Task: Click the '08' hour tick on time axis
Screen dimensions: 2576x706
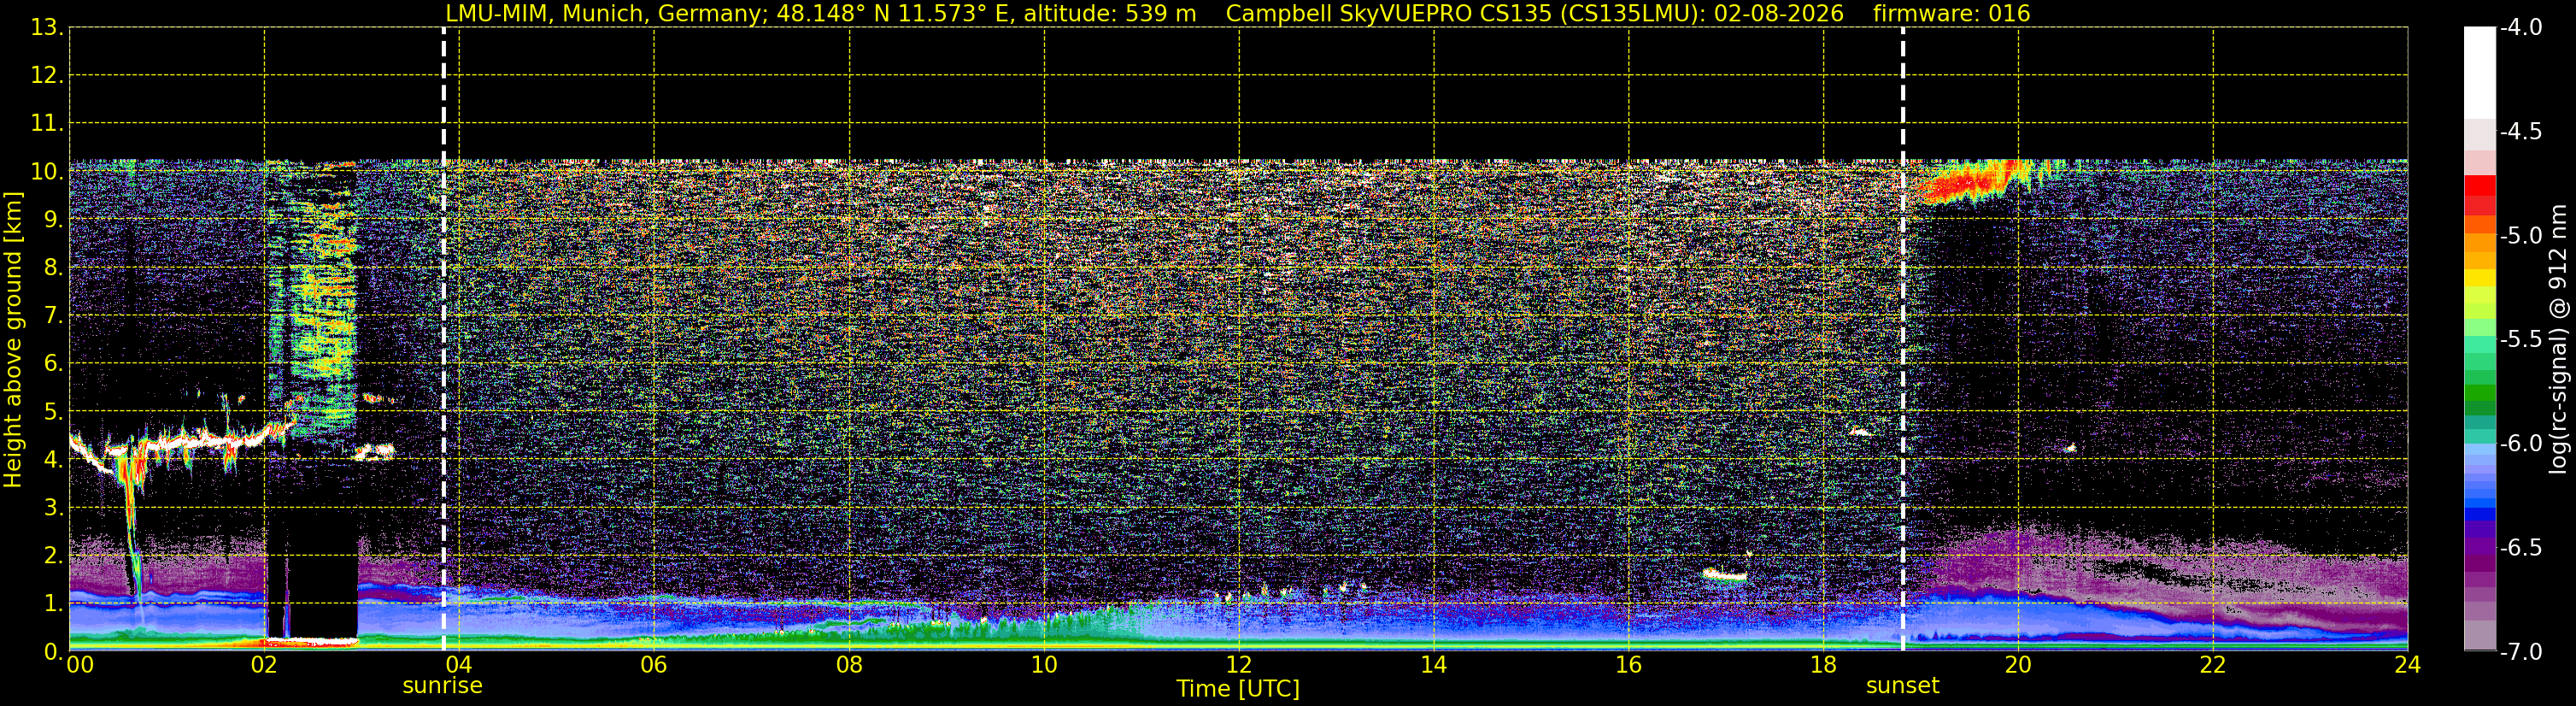Action: click(x=849, y=665)
